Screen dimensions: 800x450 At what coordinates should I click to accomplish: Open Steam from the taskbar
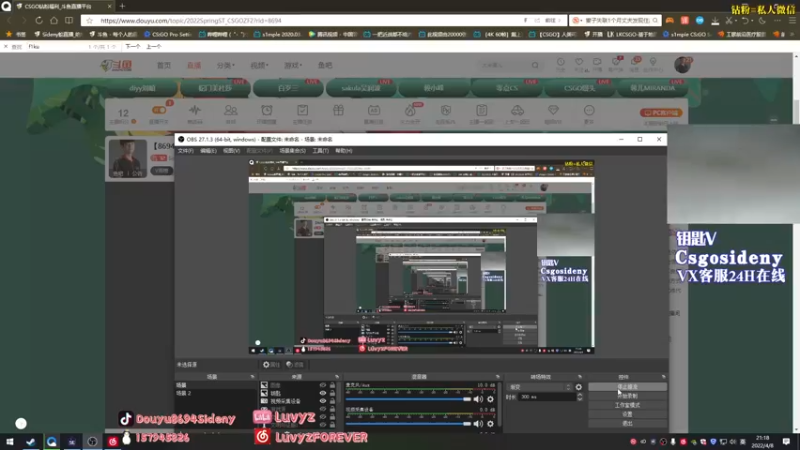pyautogui.click(x=31, y=441)
